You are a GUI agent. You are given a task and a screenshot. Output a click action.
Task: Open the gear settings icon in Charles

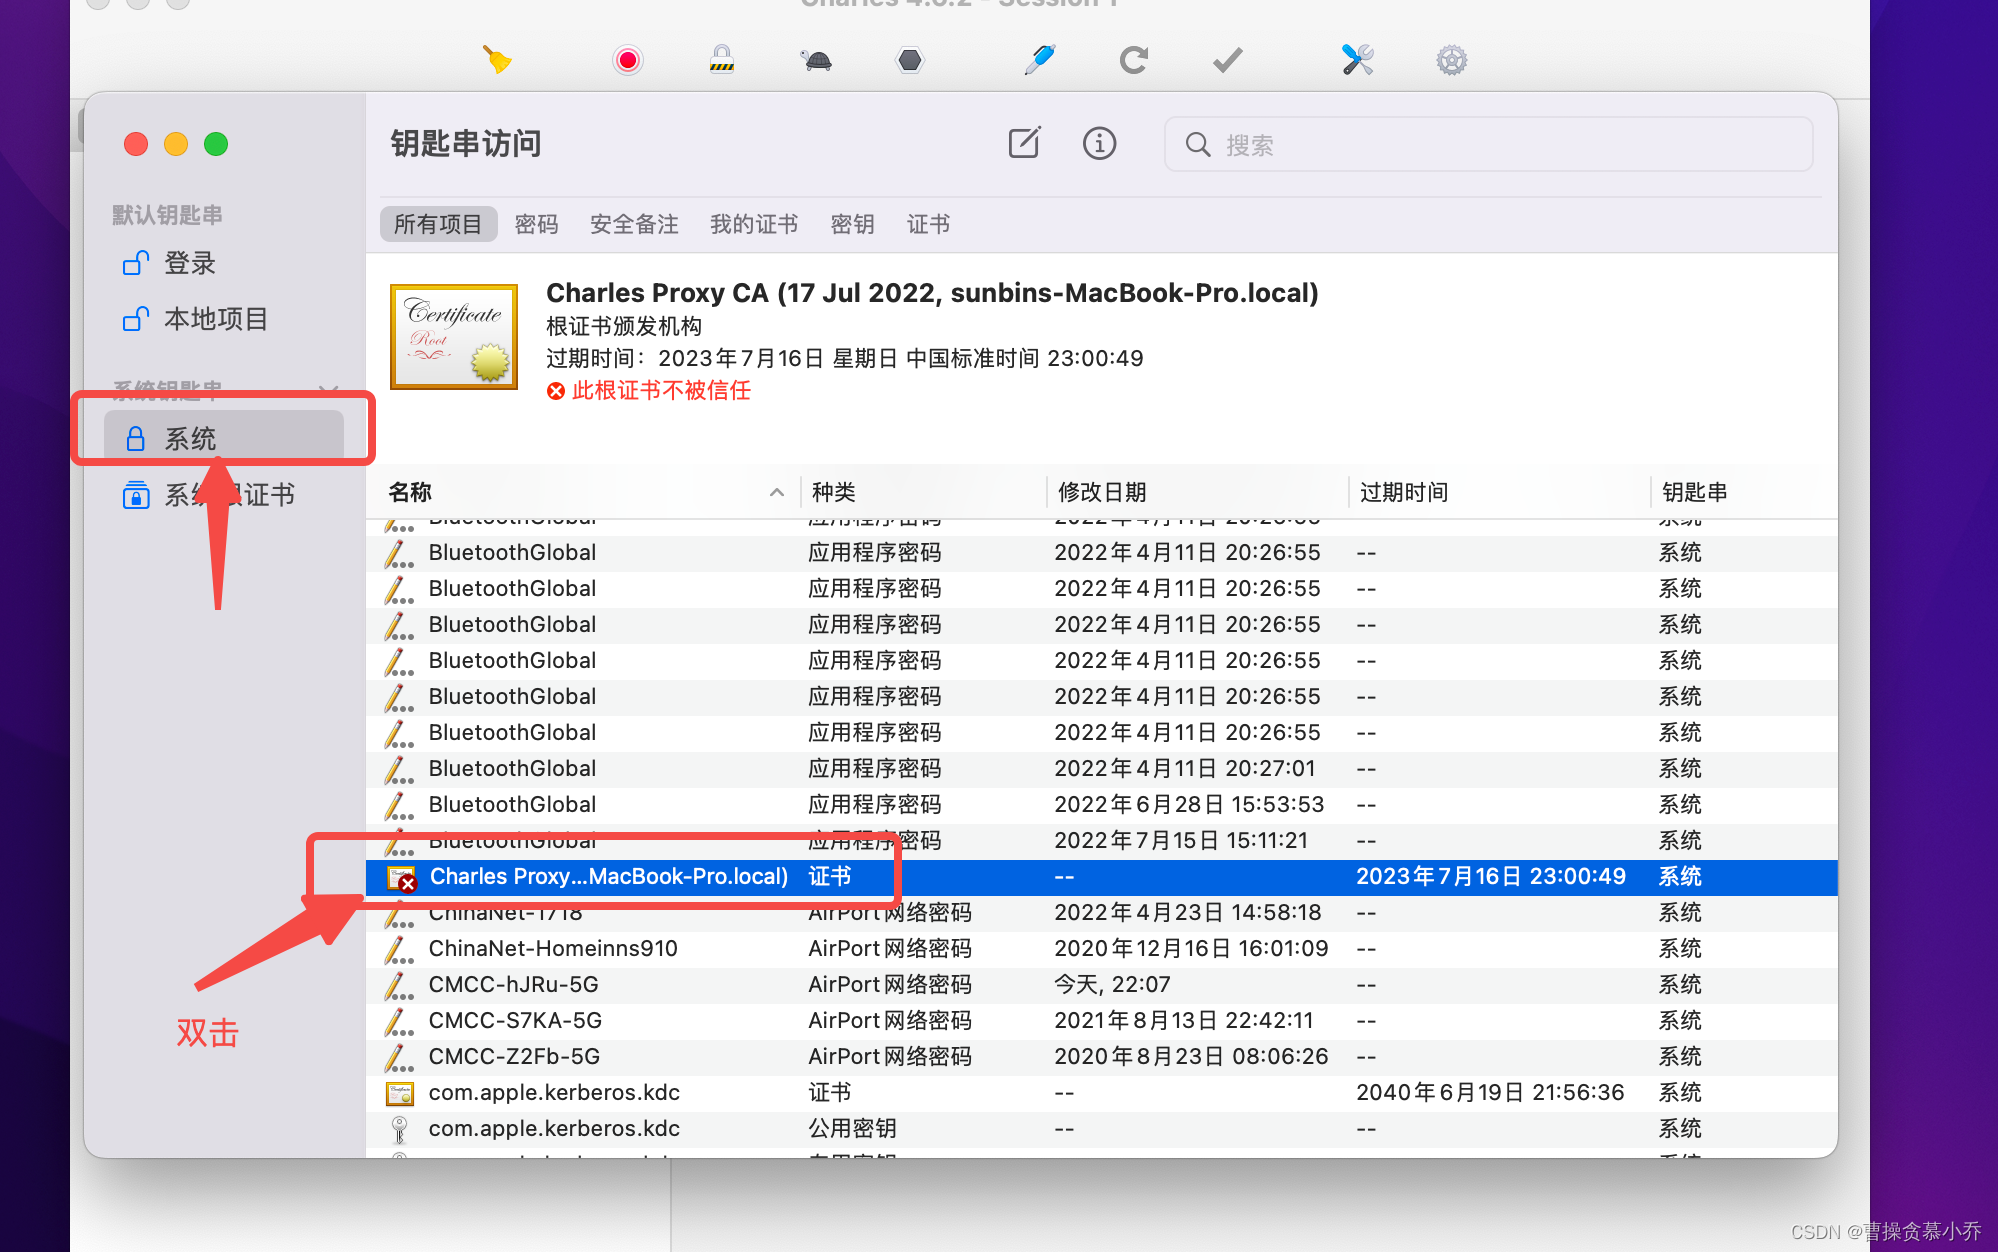pyautogui.click(x=1451, y=61)
